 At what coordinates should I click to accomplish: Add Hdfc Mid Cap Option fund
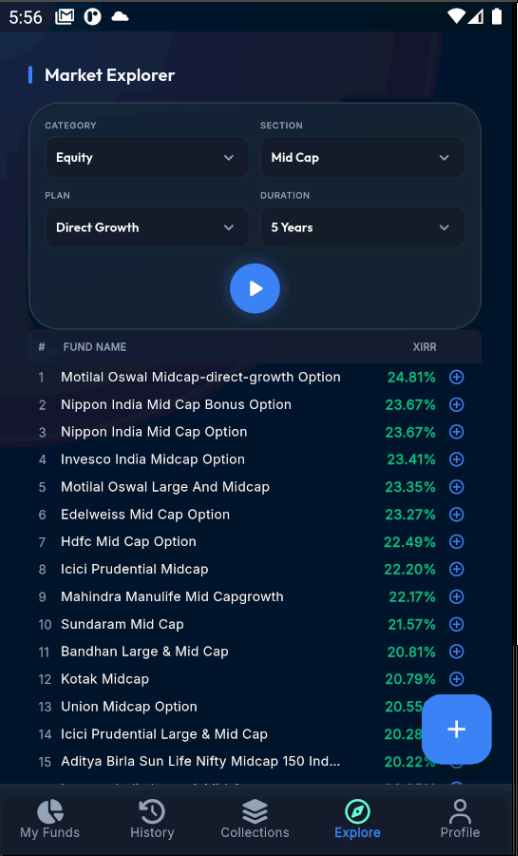[456, 542]
